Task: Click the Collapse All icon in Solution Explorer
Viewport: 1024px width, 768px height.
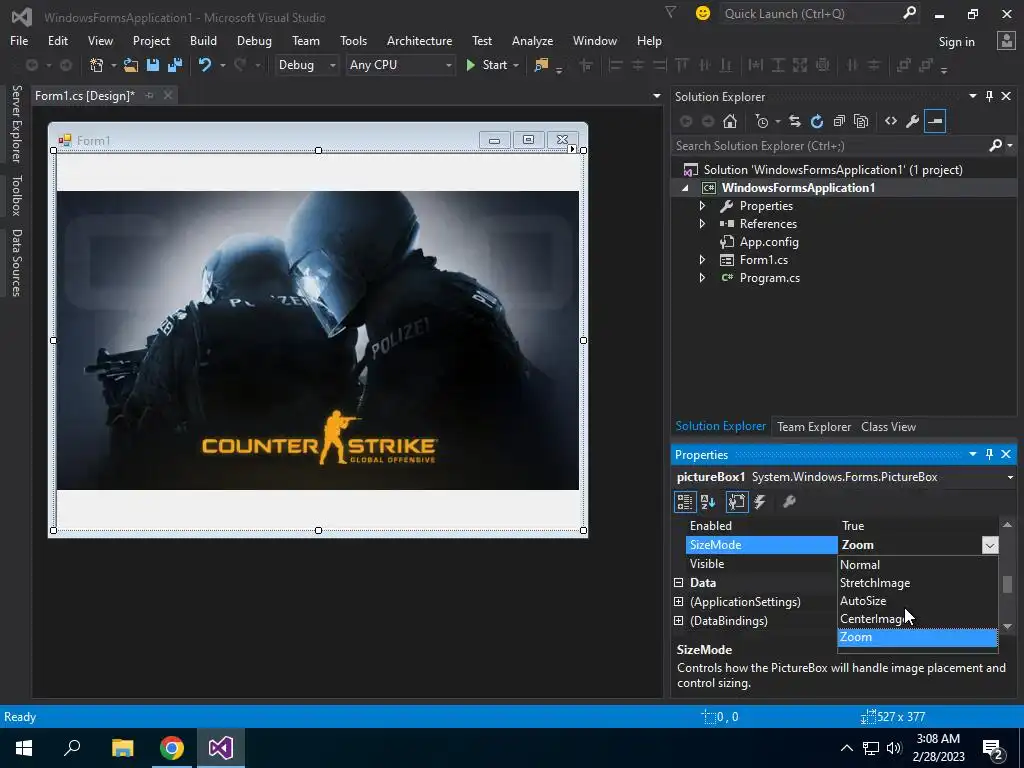Action: (x=839, y=121)
